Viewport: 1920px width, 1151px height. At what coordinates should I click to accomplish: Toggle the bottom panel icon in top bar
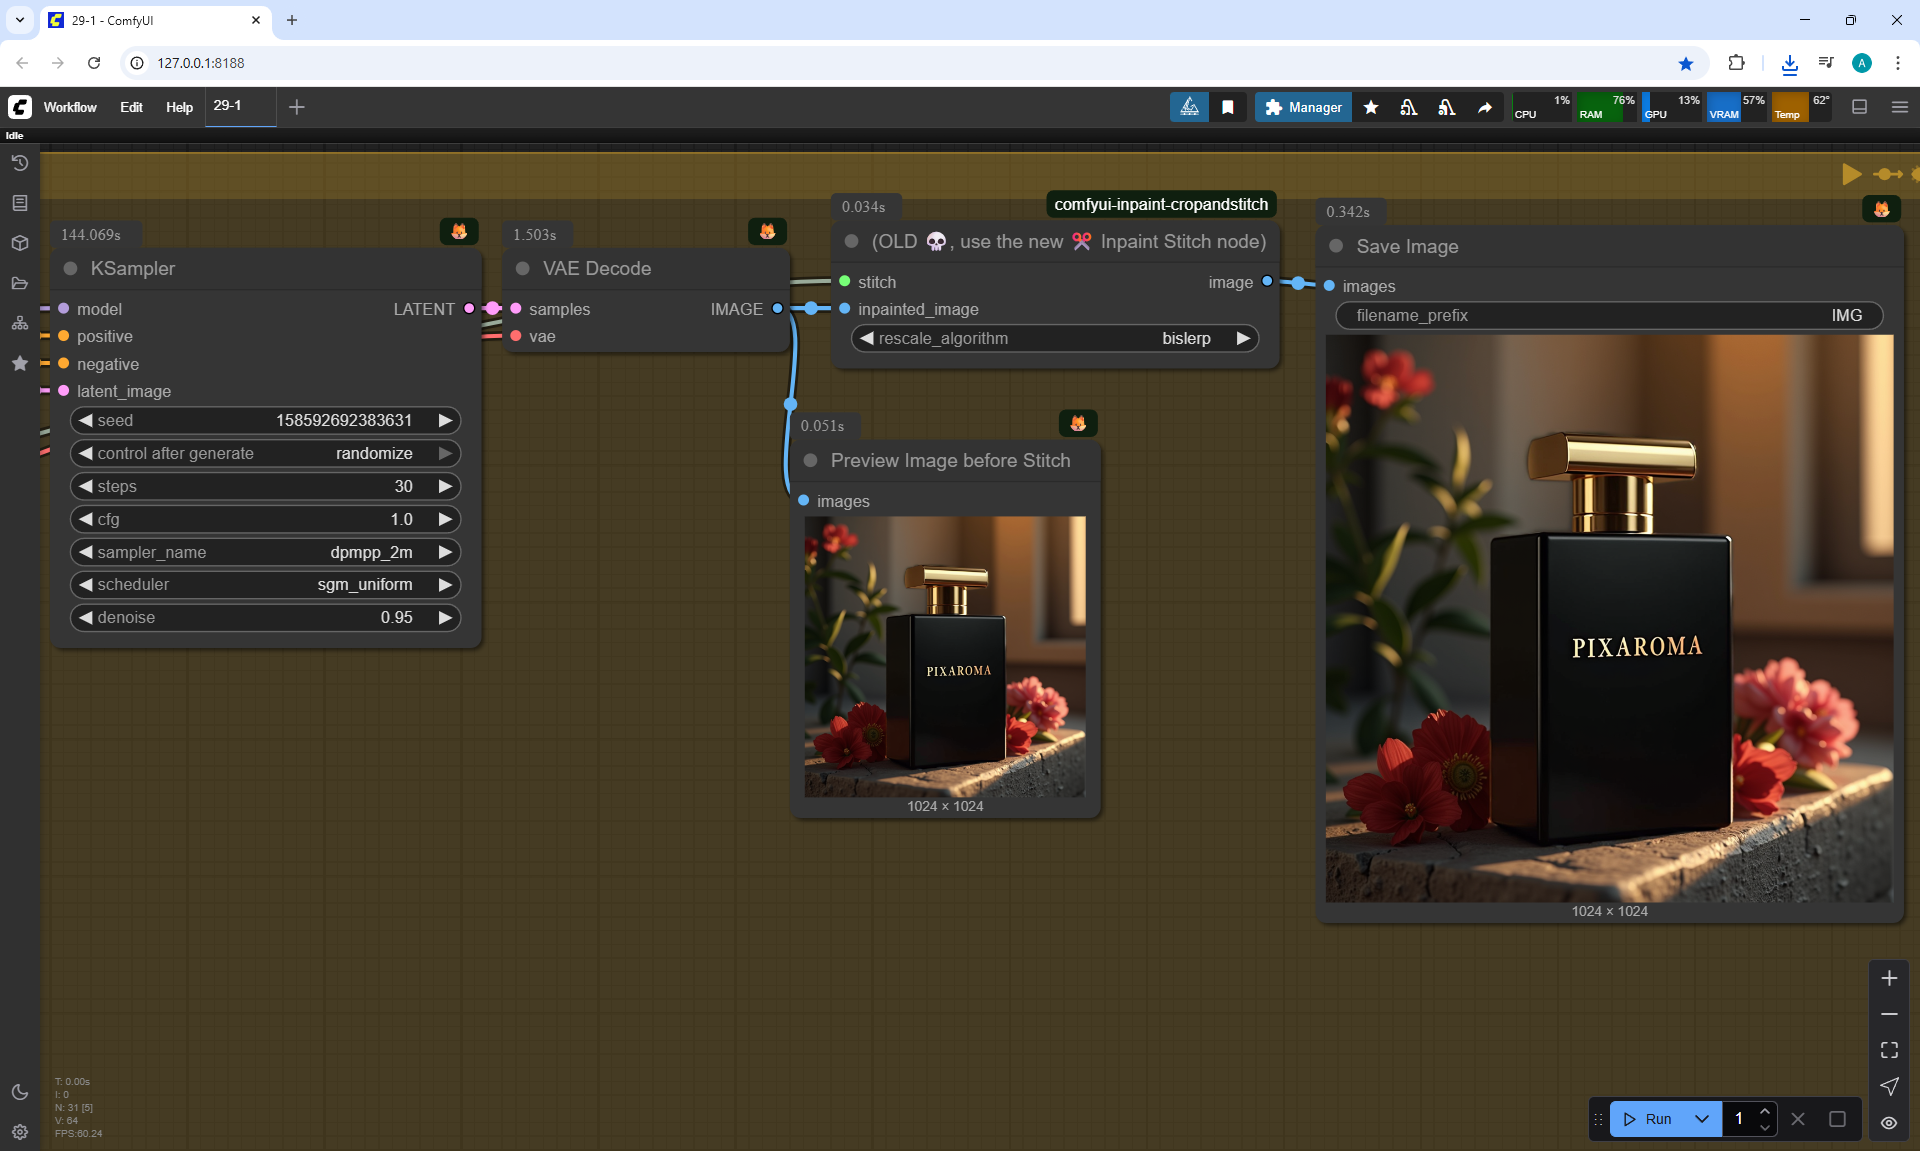pos(1859,107)
